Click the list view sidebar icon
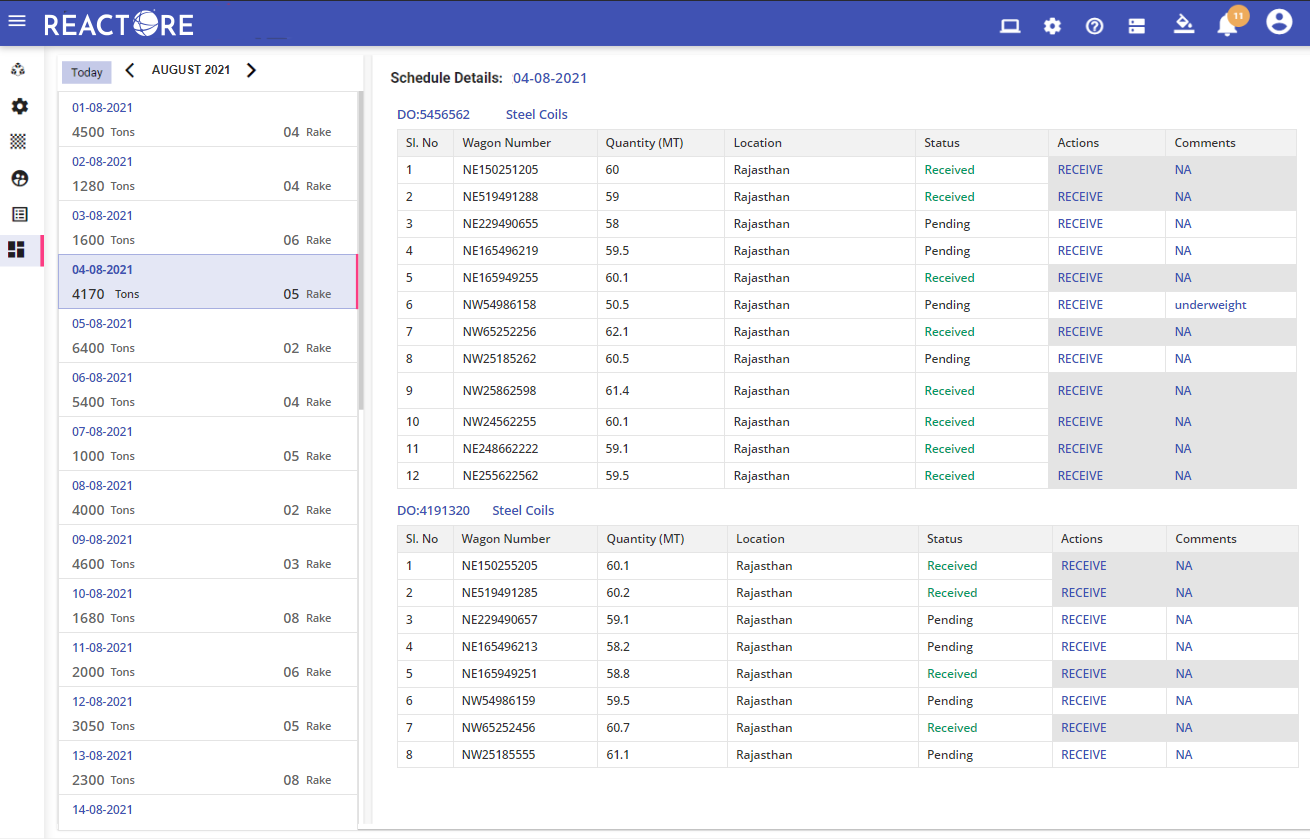The image size is (1310, 839). 19,214
